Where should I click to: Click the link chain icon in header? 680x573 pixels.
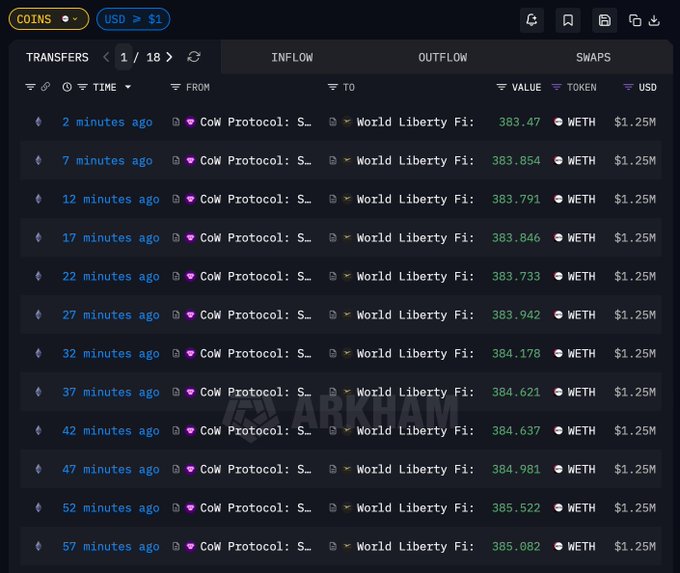45,87
